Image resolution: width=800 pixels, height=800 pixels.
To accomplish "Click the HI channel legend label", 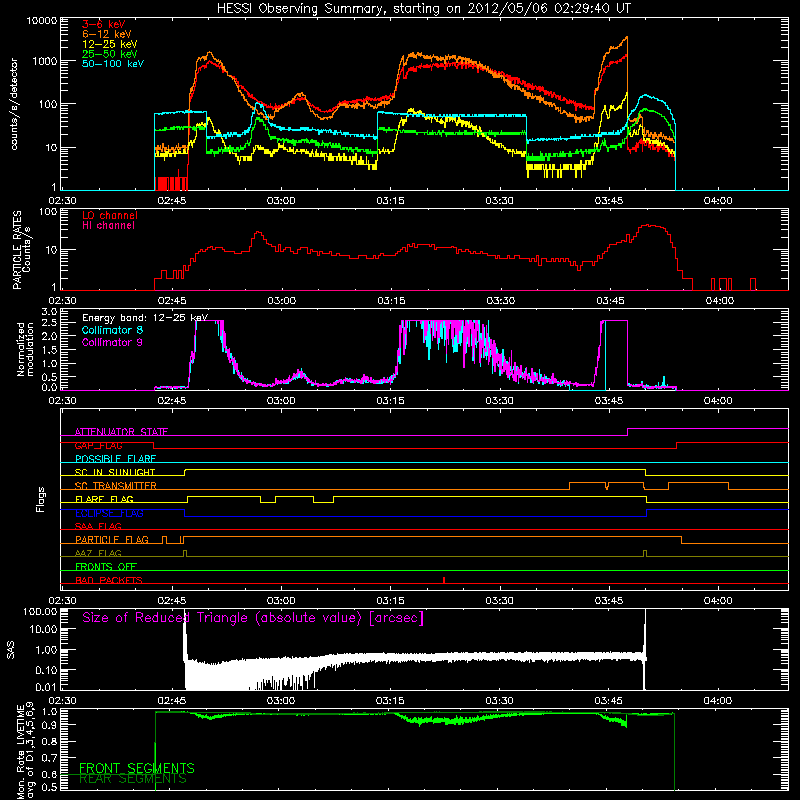I will click(x=108, y=226).
